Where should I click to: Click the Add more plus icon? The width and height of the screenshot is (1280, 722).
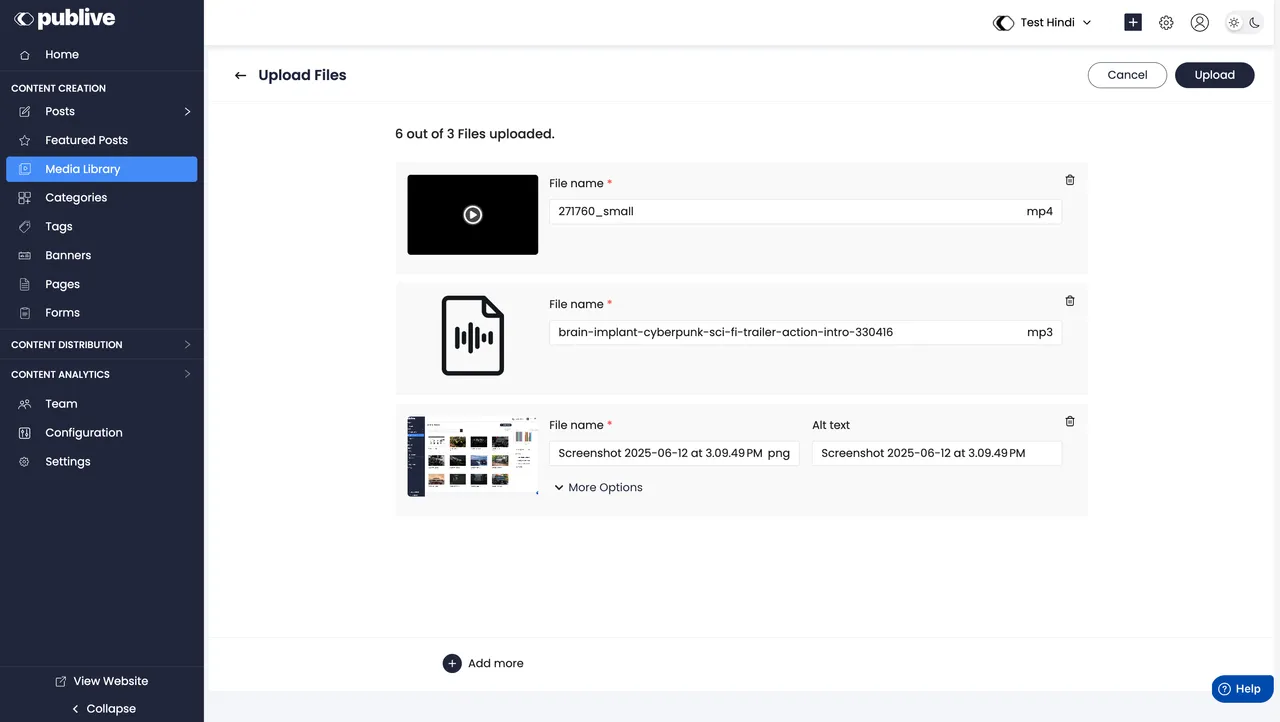pos(452,663)
